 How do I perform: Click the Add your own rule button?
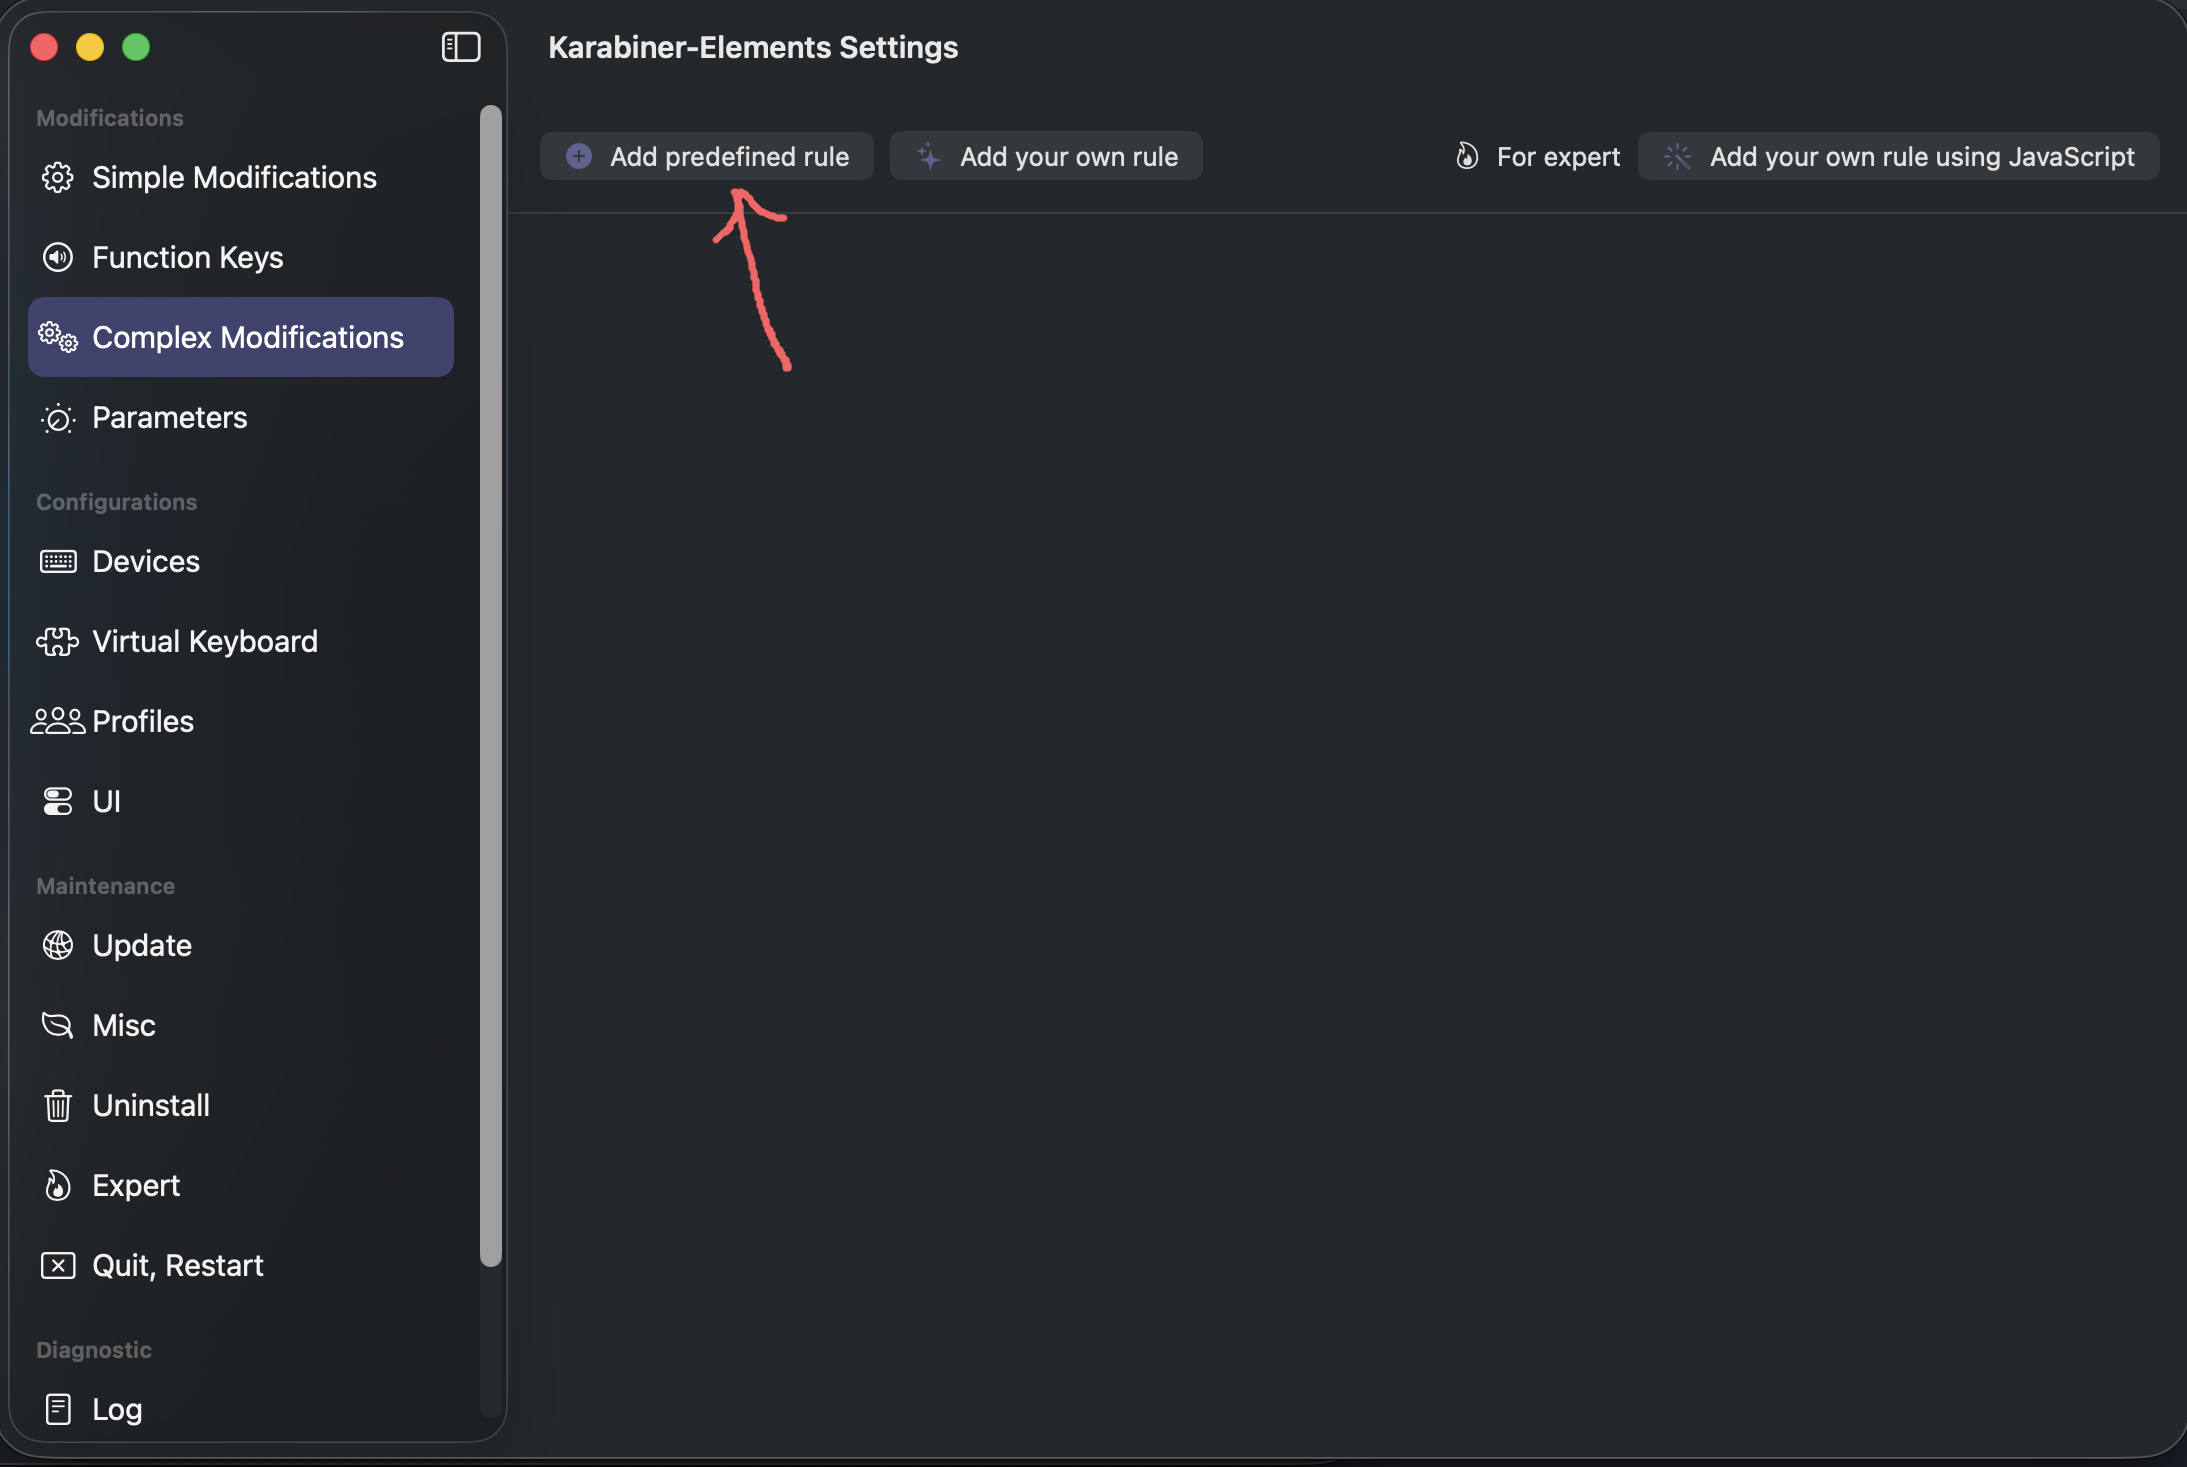(1046, 156)
